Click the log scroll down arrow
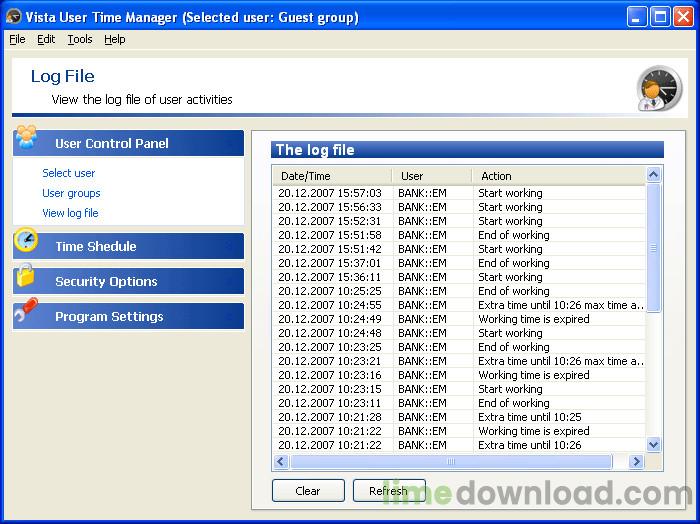Image resolution: width=700 pixels, height=524 pixels. [654, 445]
